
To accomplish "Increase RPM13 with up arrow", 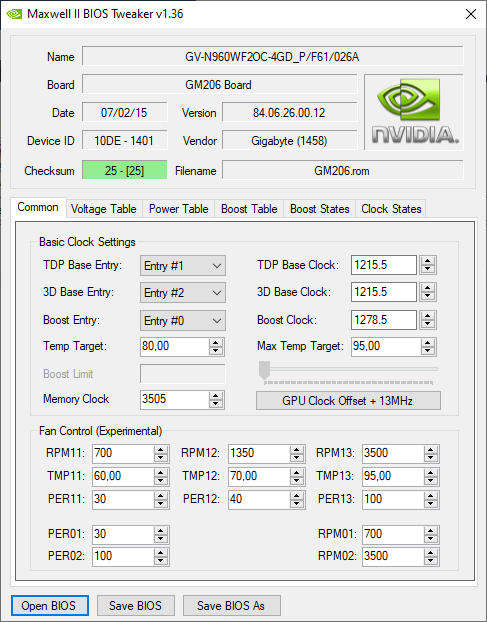I will click(x=431, y=450).
